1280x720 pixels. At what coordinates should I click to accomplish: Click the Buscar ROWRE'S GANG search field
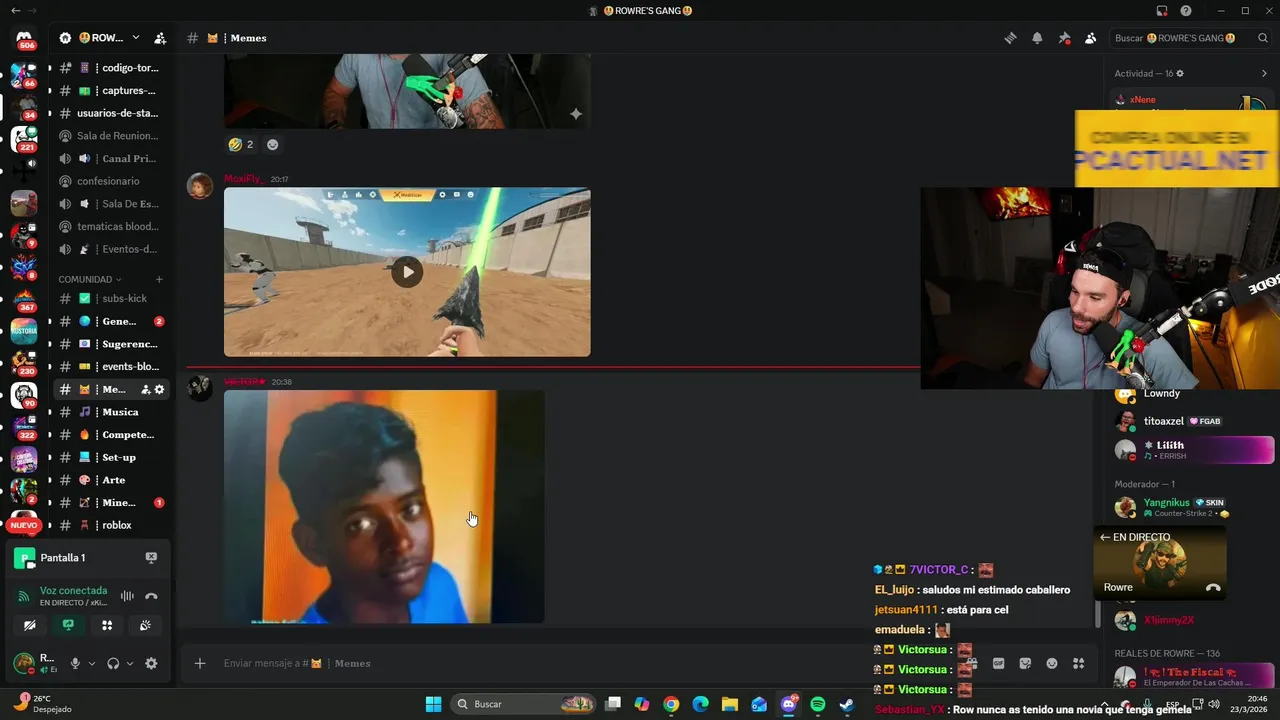click(x=1190, y=38)
